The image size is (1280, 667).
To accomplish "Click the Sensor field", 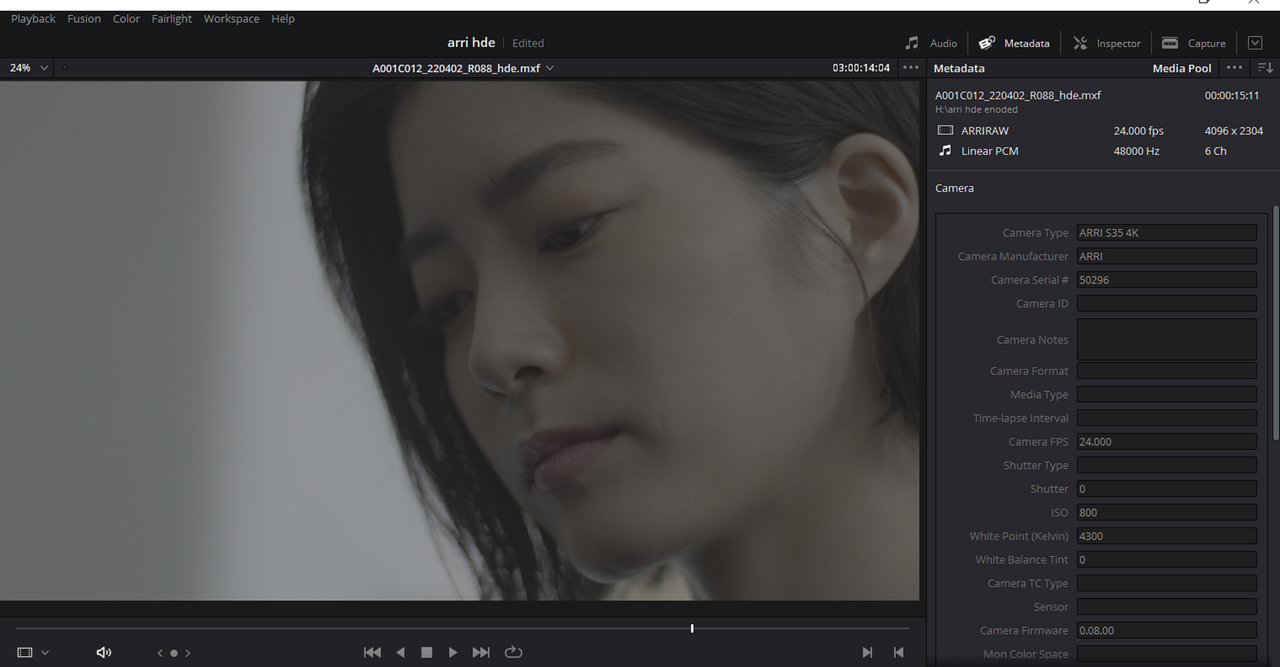I will coord(1166,607).
